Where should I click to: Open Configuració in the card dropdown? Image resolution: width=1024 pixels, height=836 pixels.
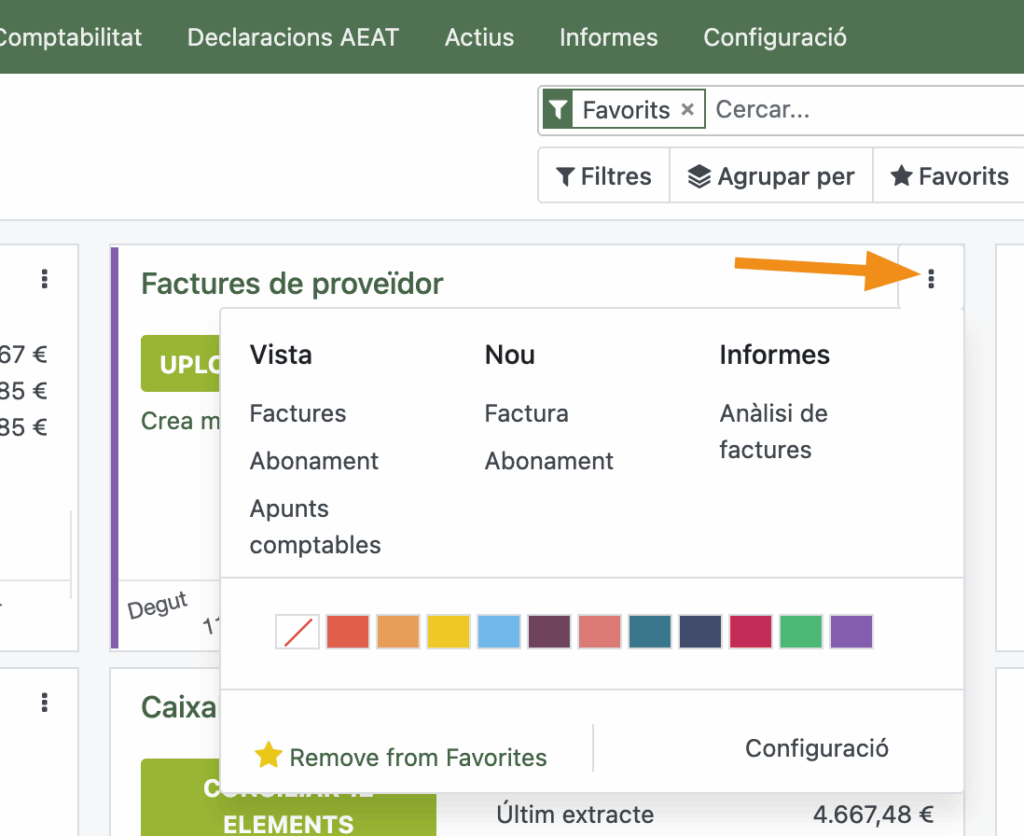tap(816, 748)
